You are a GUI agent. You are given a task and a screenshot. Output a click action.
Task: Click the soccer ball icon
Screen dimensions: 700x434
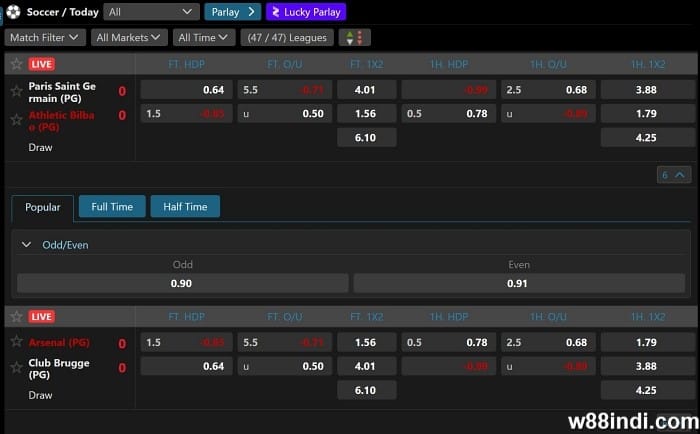(13, 12)
